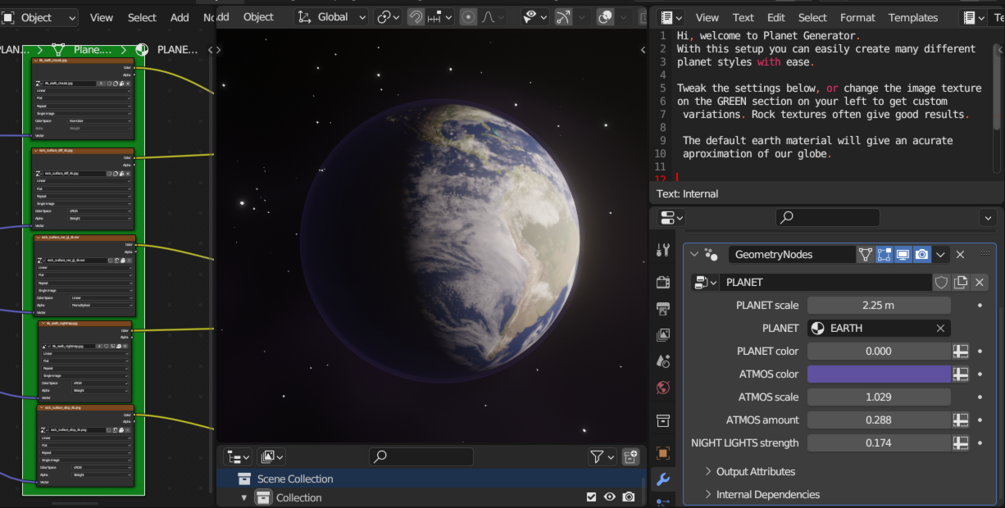Image resolution: width=1005 pixels, height=508 pixels.
Task: Hide the Collection with the eye icon
Action: pos(610,497)
